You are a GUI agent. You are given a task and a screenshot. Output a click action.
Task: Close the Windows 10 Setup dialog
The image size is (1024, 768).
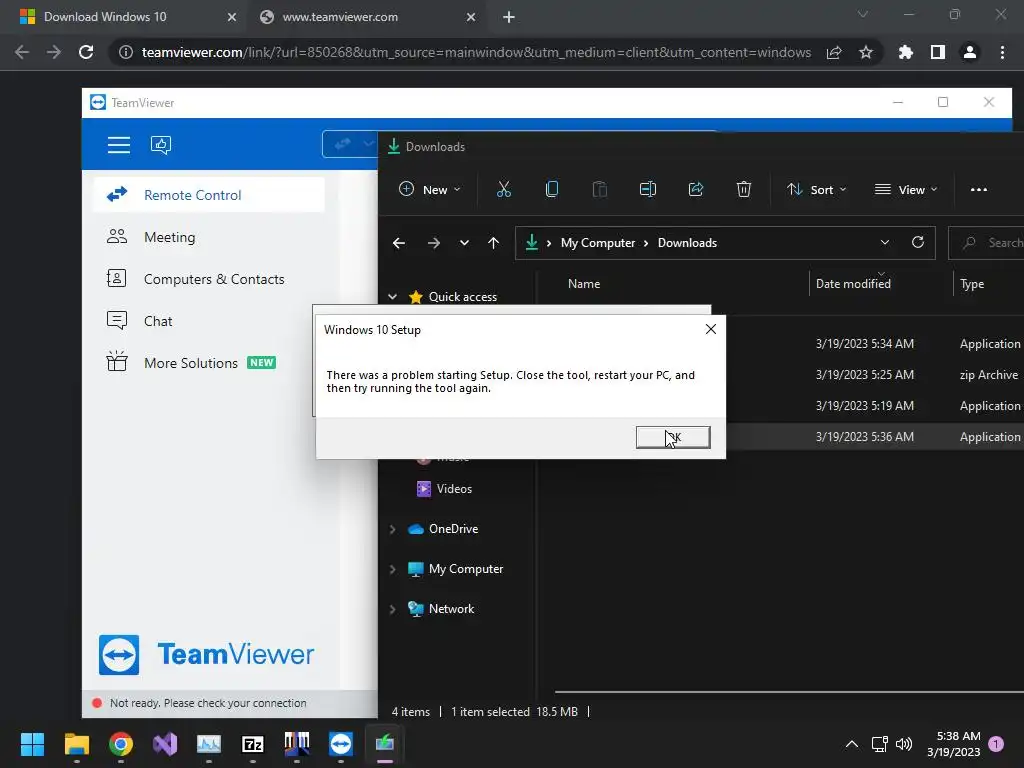(x=711, y=329)
